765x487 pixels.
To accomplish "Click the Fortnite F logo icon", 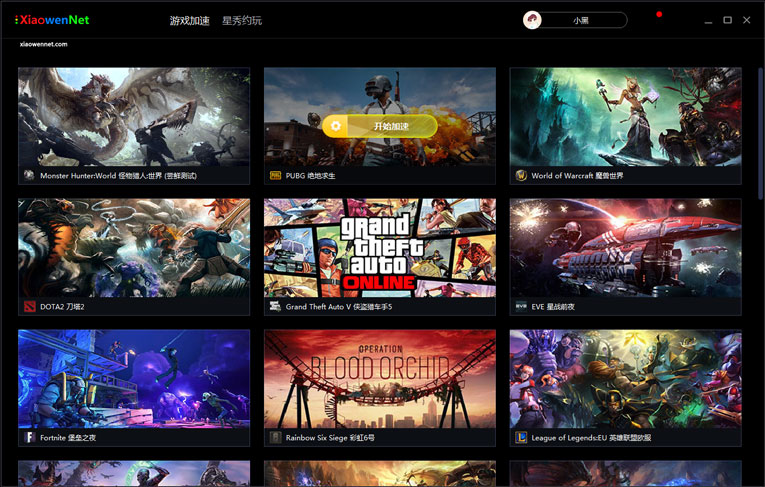I will (30, 437).
